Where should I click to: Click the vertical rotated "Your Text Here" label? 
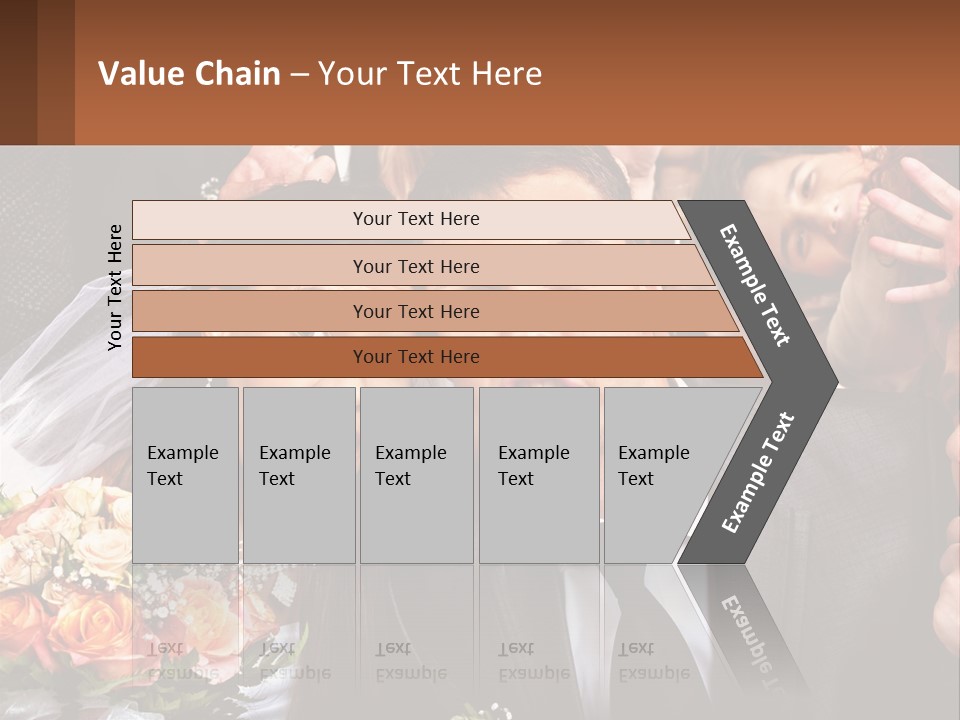(x=115, y=288)
